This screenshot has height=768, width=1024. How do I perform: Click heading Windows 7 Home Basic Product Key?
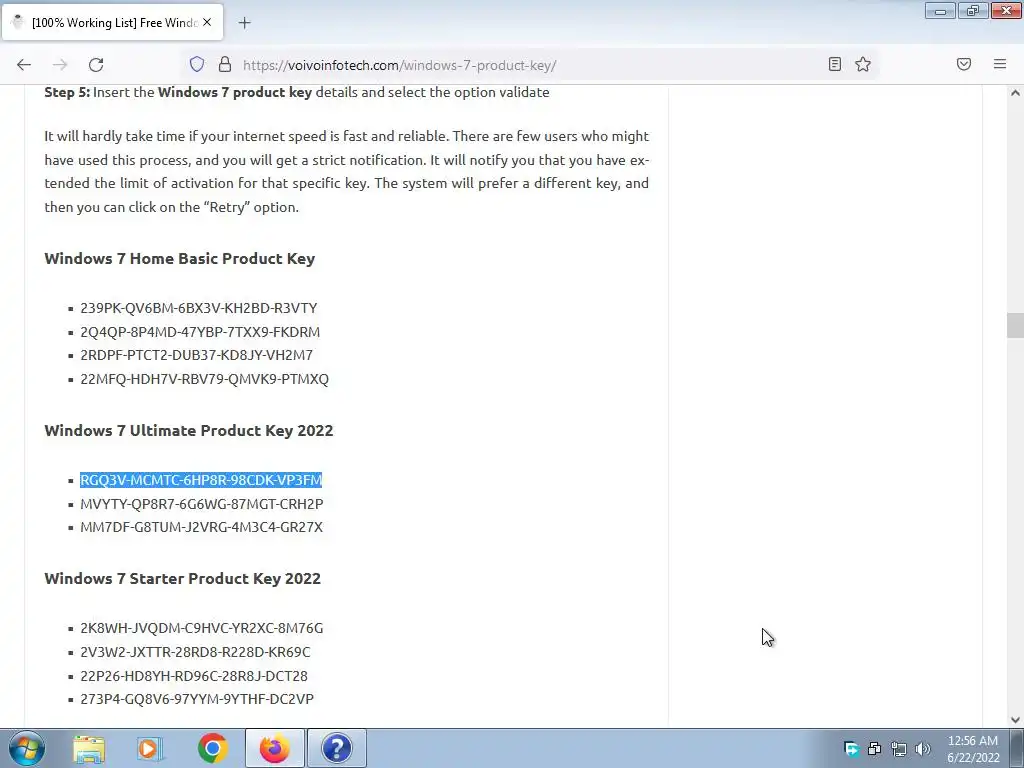180,259
